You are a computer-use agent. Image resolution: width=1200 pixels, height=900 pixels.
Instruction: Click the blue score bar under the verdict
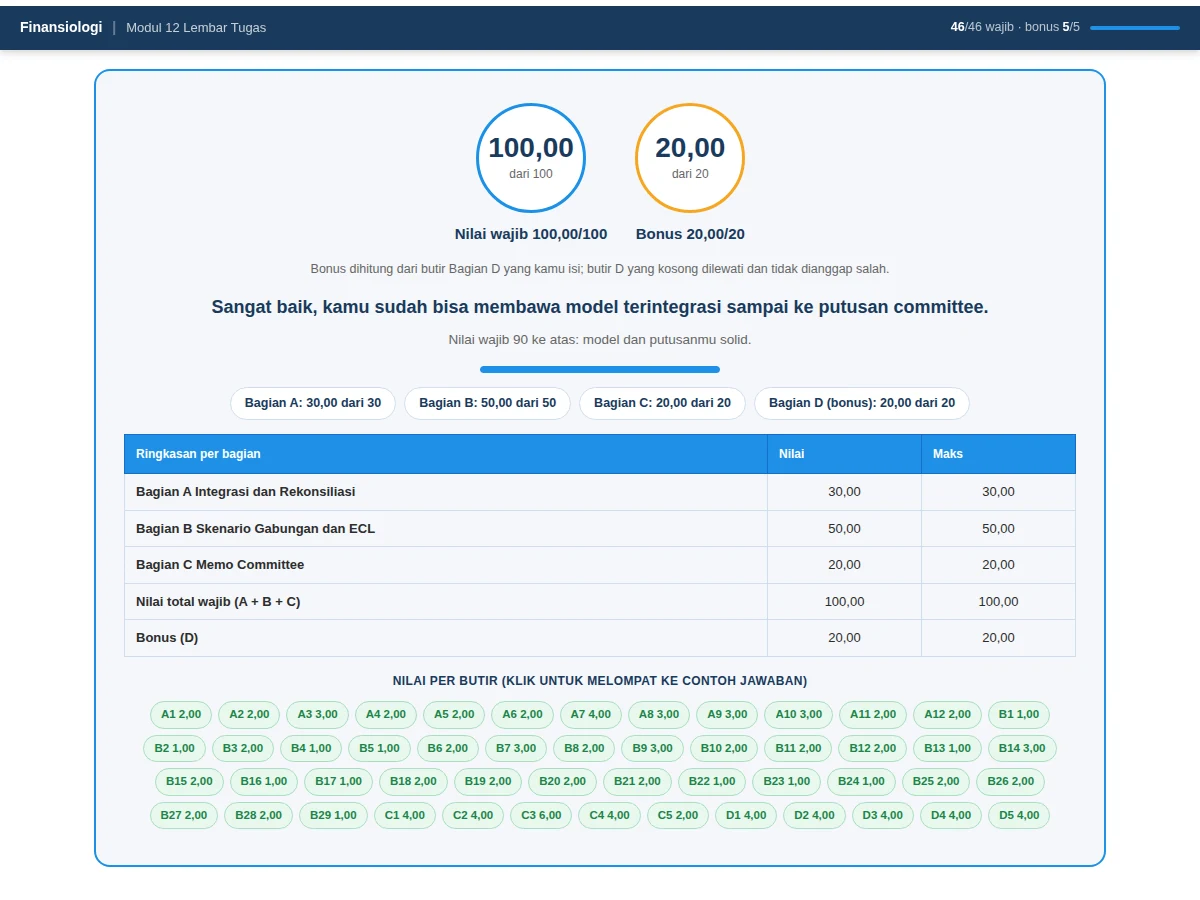(x=600, y=369)
